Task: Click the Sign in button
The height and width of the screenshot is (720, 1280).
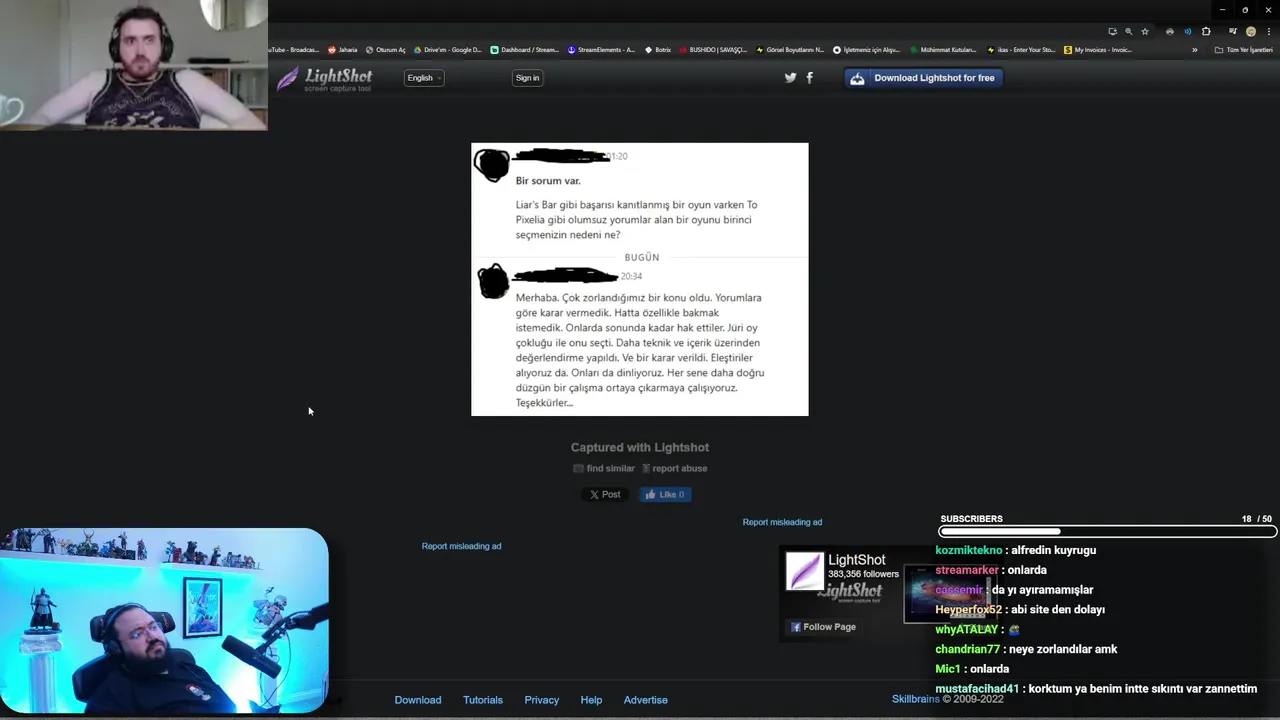Action: pyautogui.click(x=527, y=78)
